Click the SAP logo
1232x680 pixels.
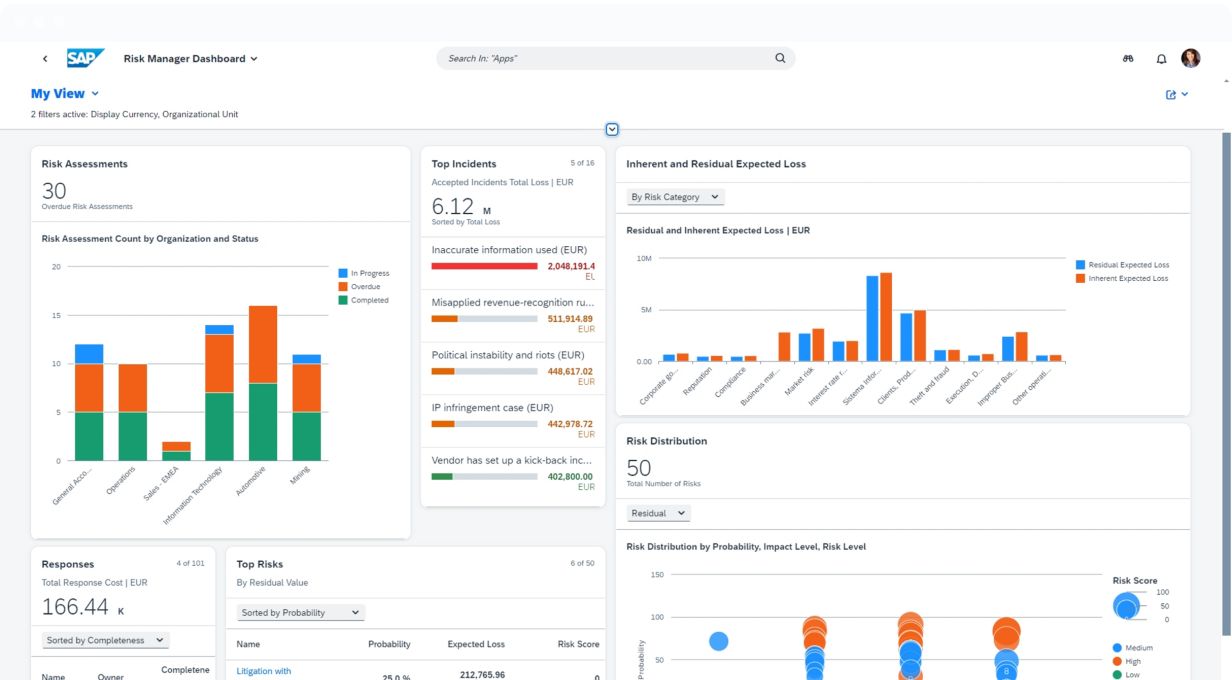coord(85,58)
